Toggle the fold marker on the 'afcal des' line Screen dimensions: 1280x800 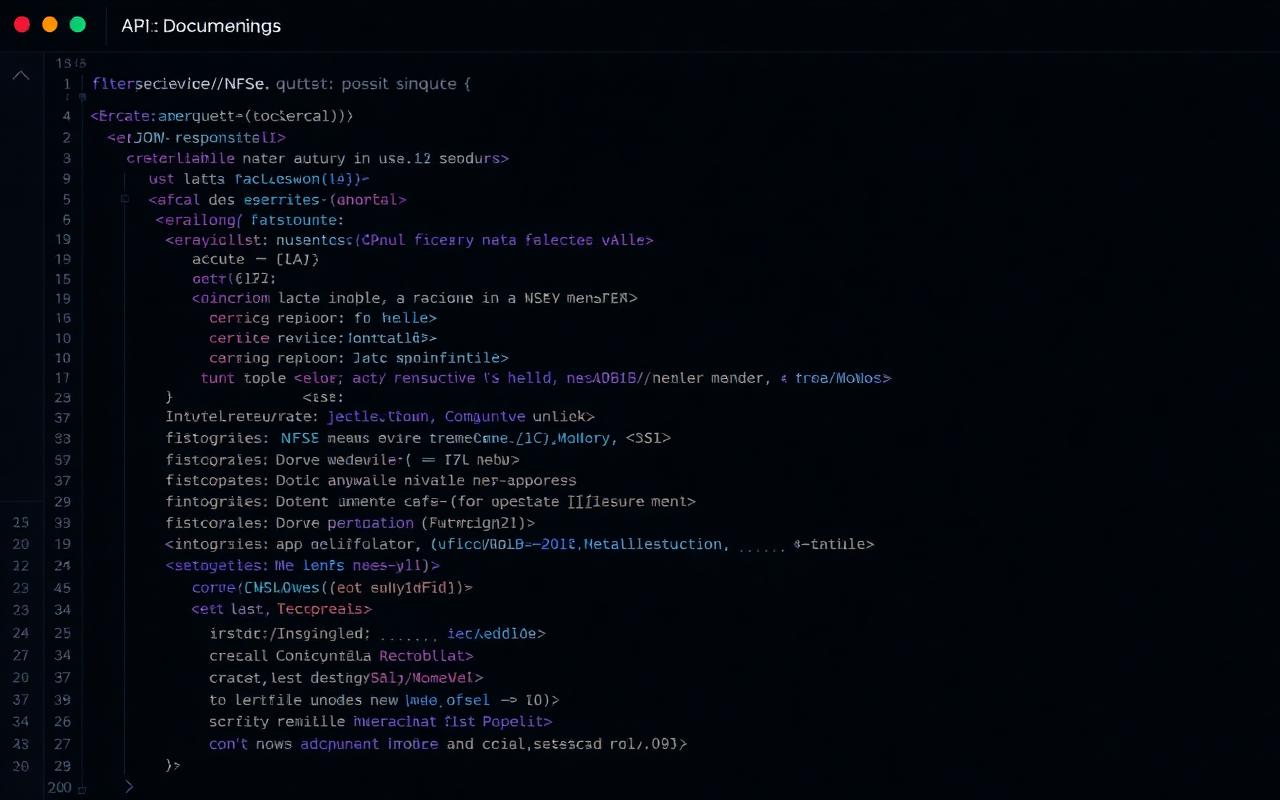point(125,199)
